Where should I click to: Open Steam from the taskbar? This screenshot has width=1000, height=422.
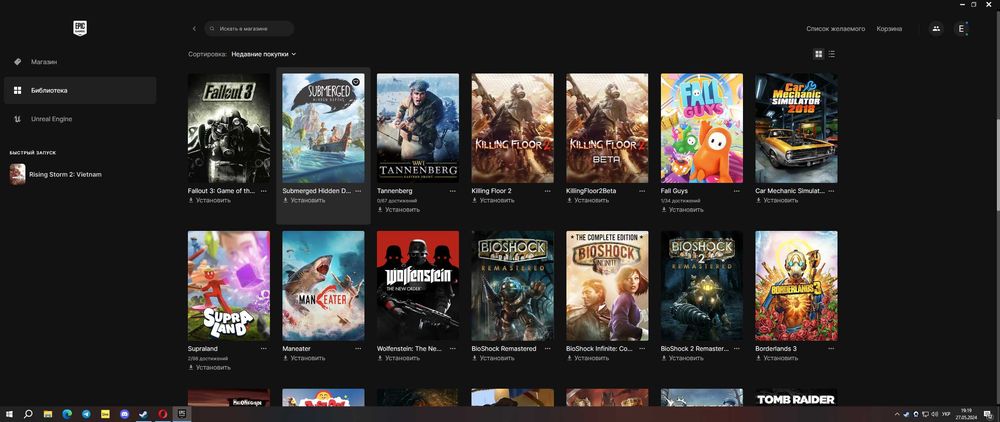(x=143, y=414)
